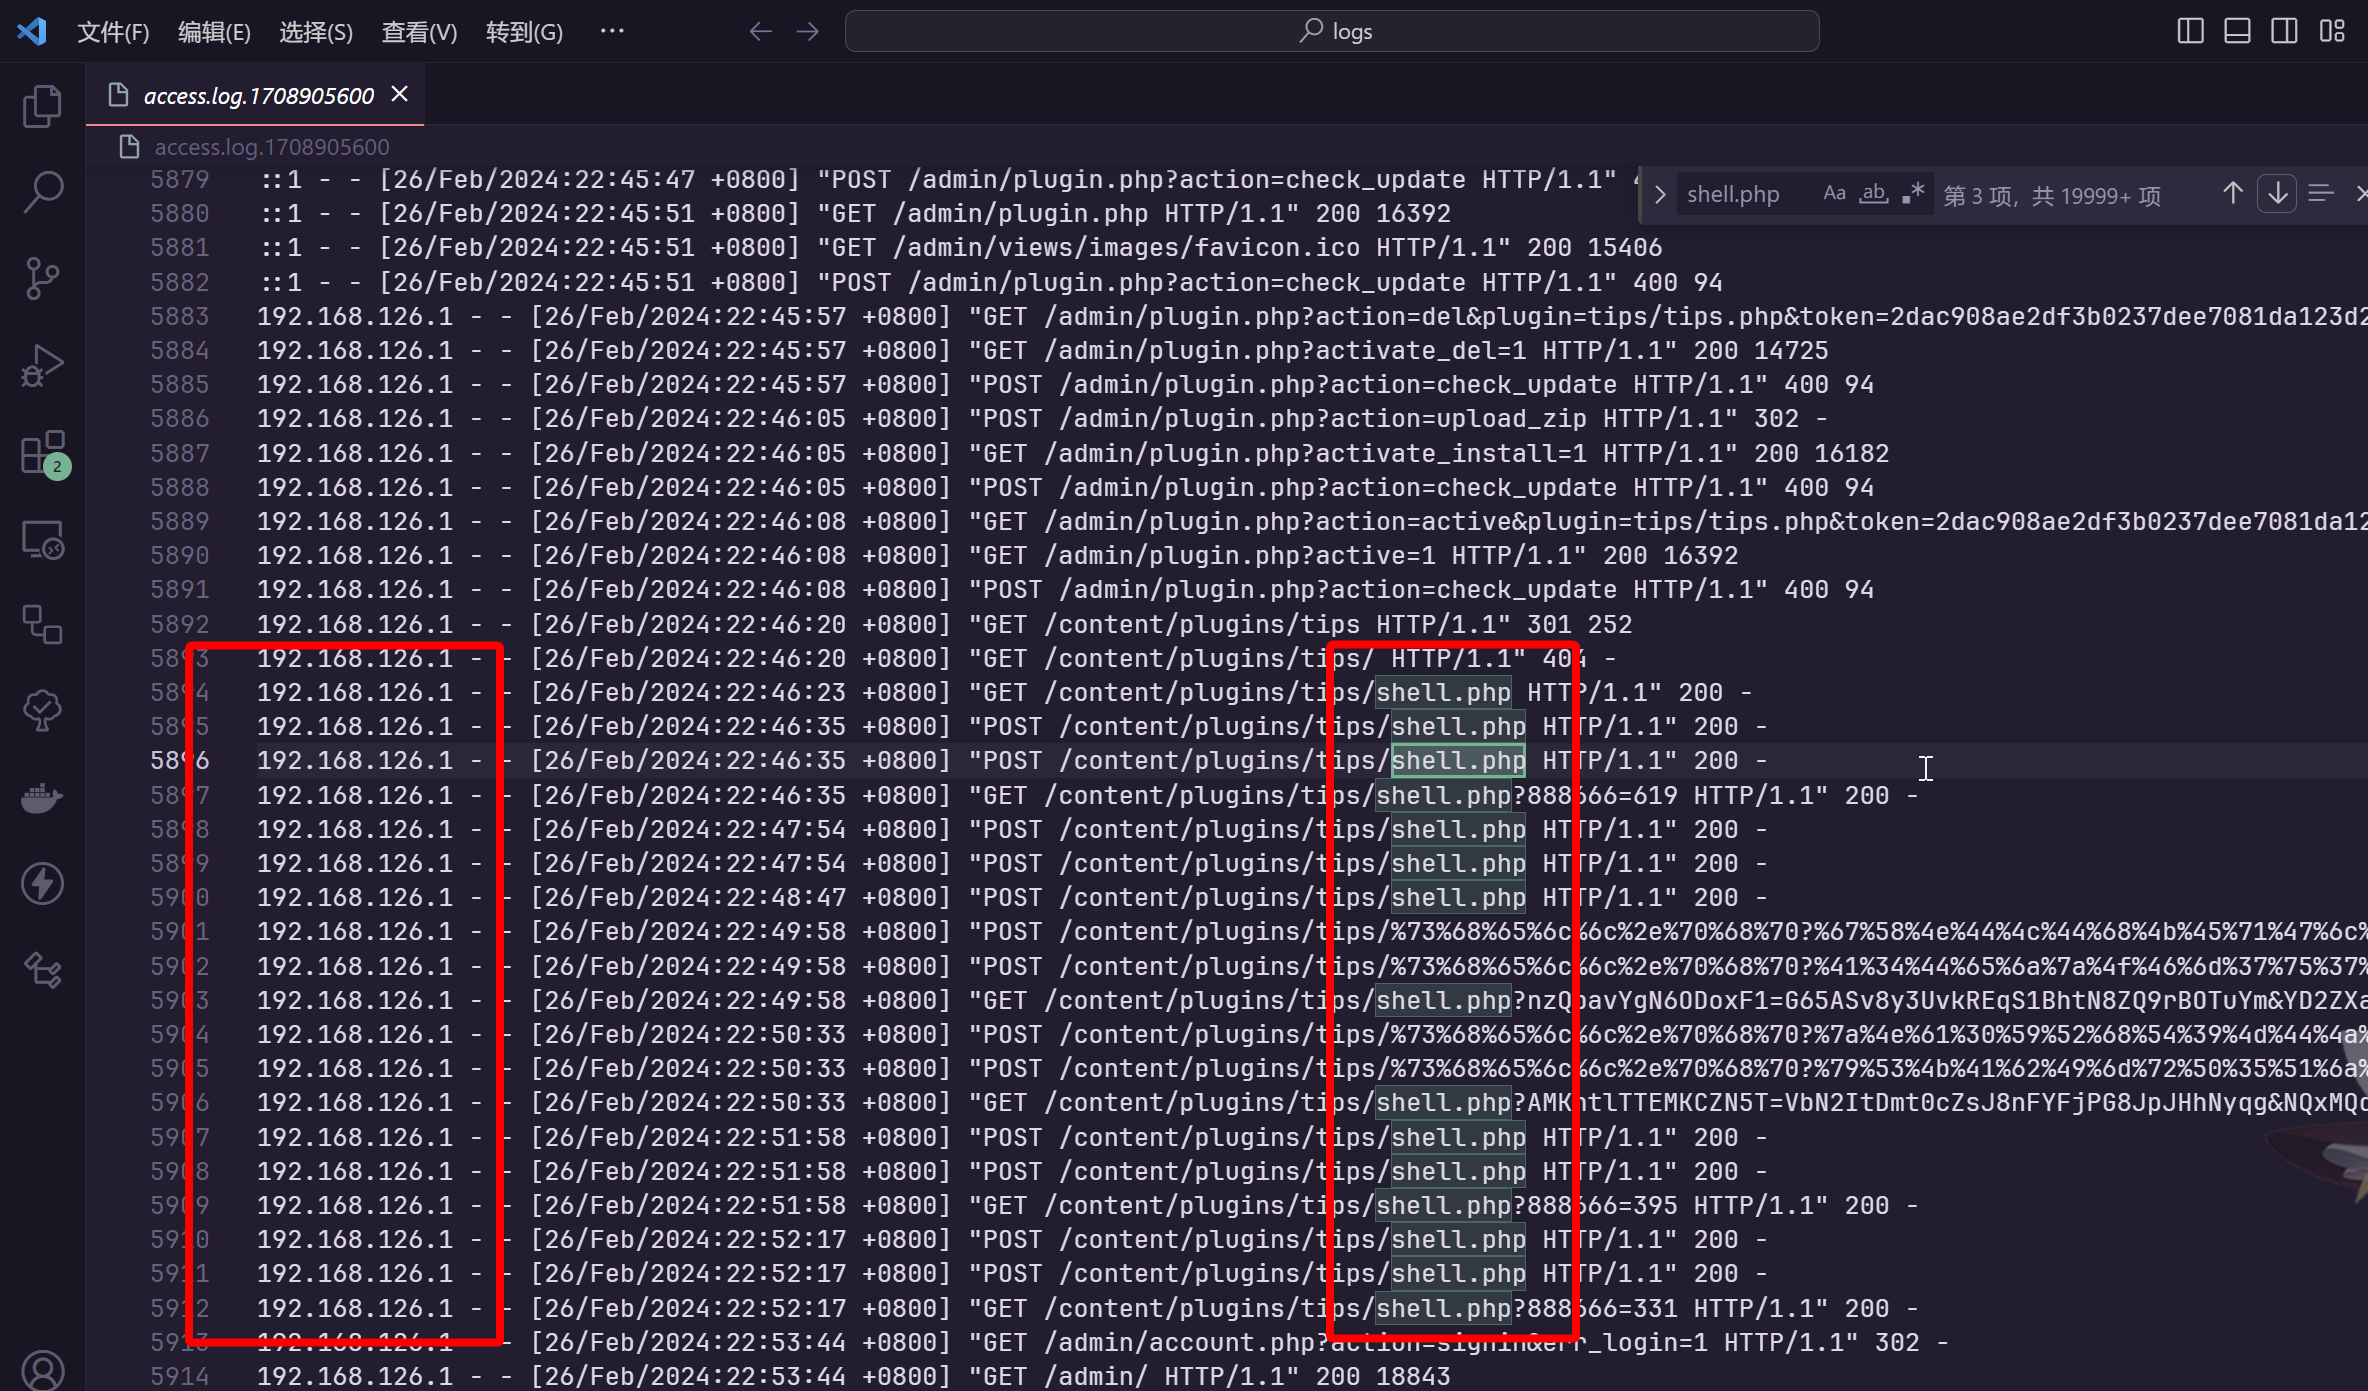Click shell.php?888666=619 on line 5897
The width and height of the screenshot is (2368, 1391).
pyautogui.click(x=1527, y=796)
